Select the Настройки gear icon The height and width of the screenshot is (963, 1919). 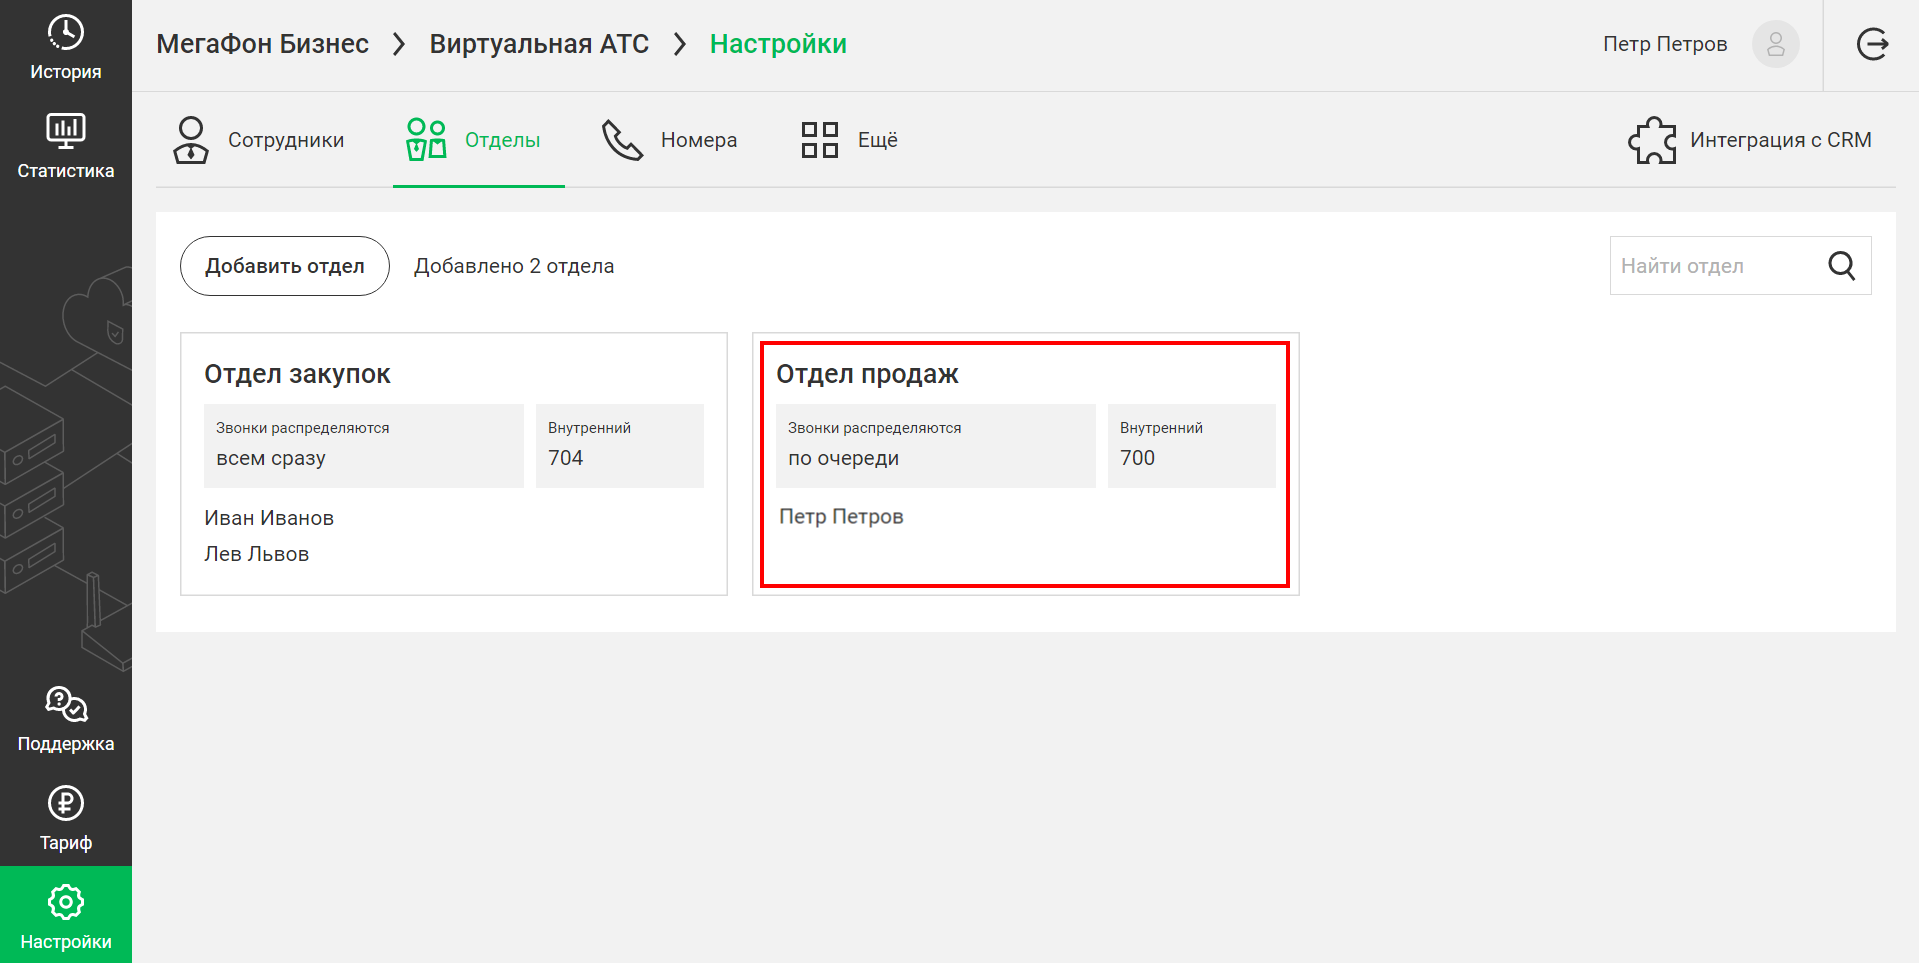coord(66,902)
